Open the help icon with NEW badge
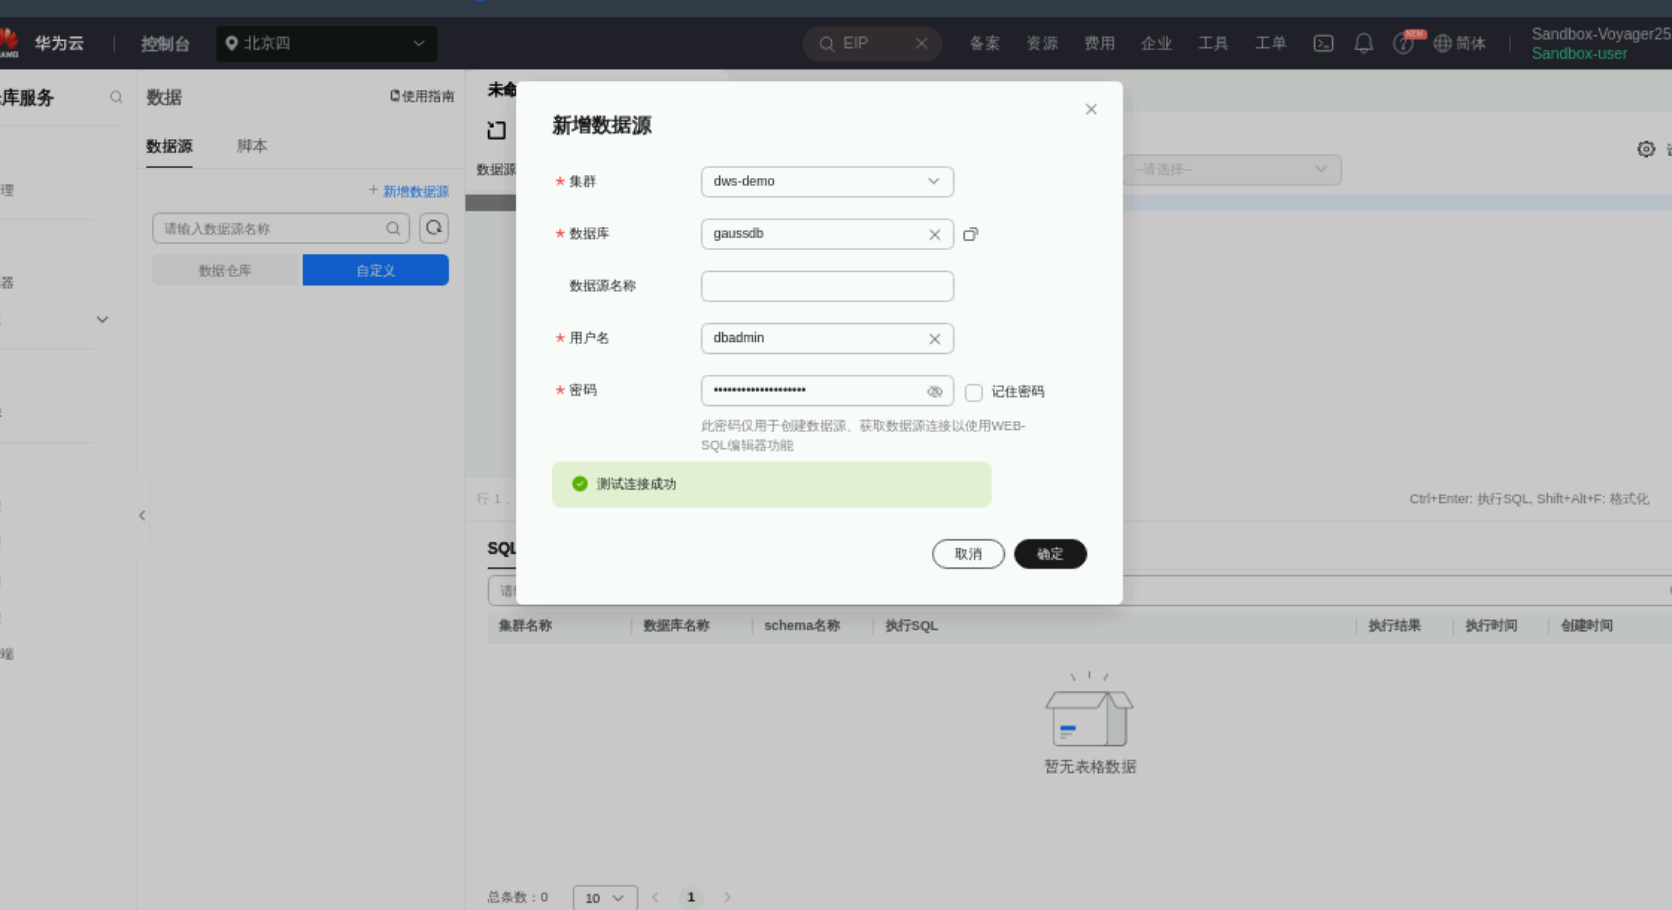Screen dimensions: 1672x910 pyautogui.click(x=1404, y=44)
